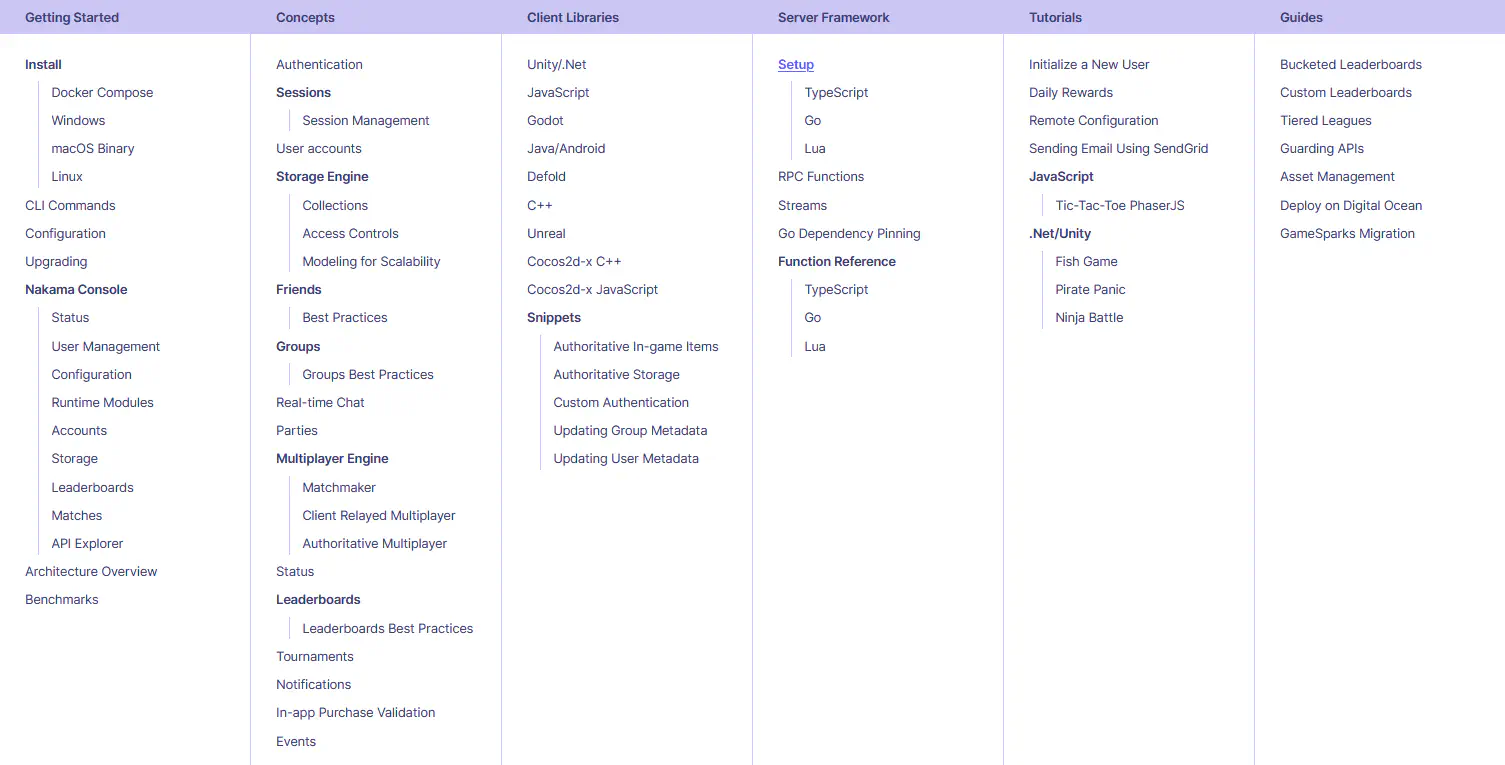Open the Deploy on Digital Ocean guide
The width and height of the screenshot is (1505, 765).
click(x=1351, y=205)
